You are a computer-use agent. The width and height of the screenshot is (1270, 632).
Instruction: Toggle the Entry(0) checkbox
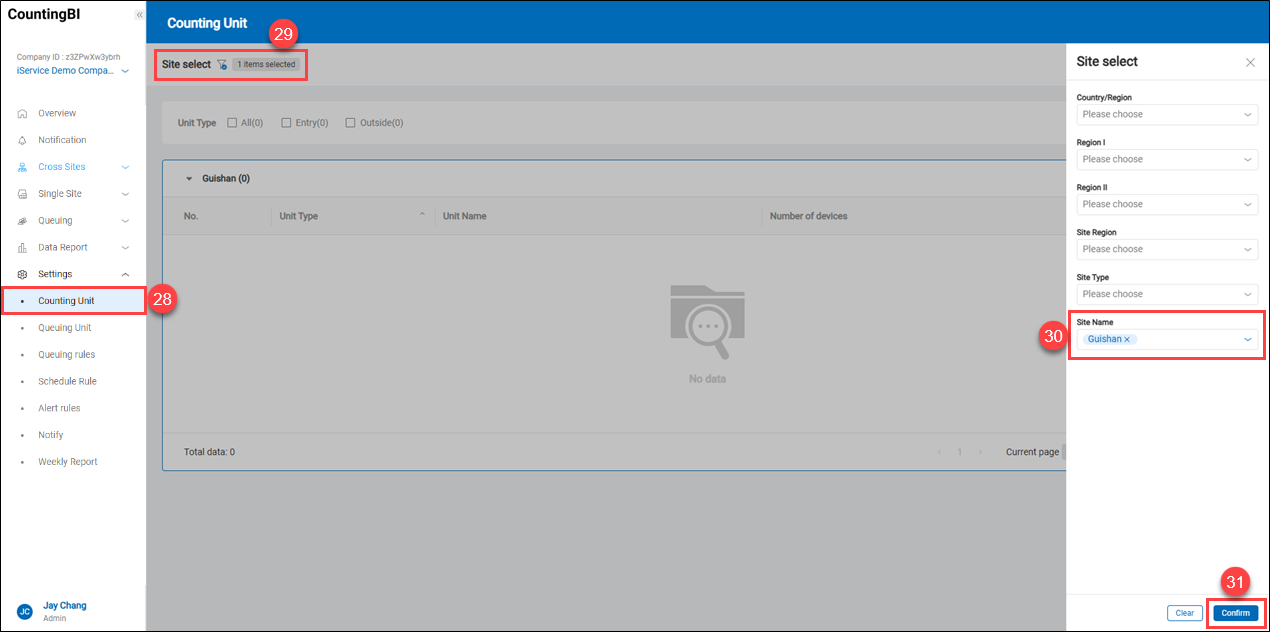286,123
